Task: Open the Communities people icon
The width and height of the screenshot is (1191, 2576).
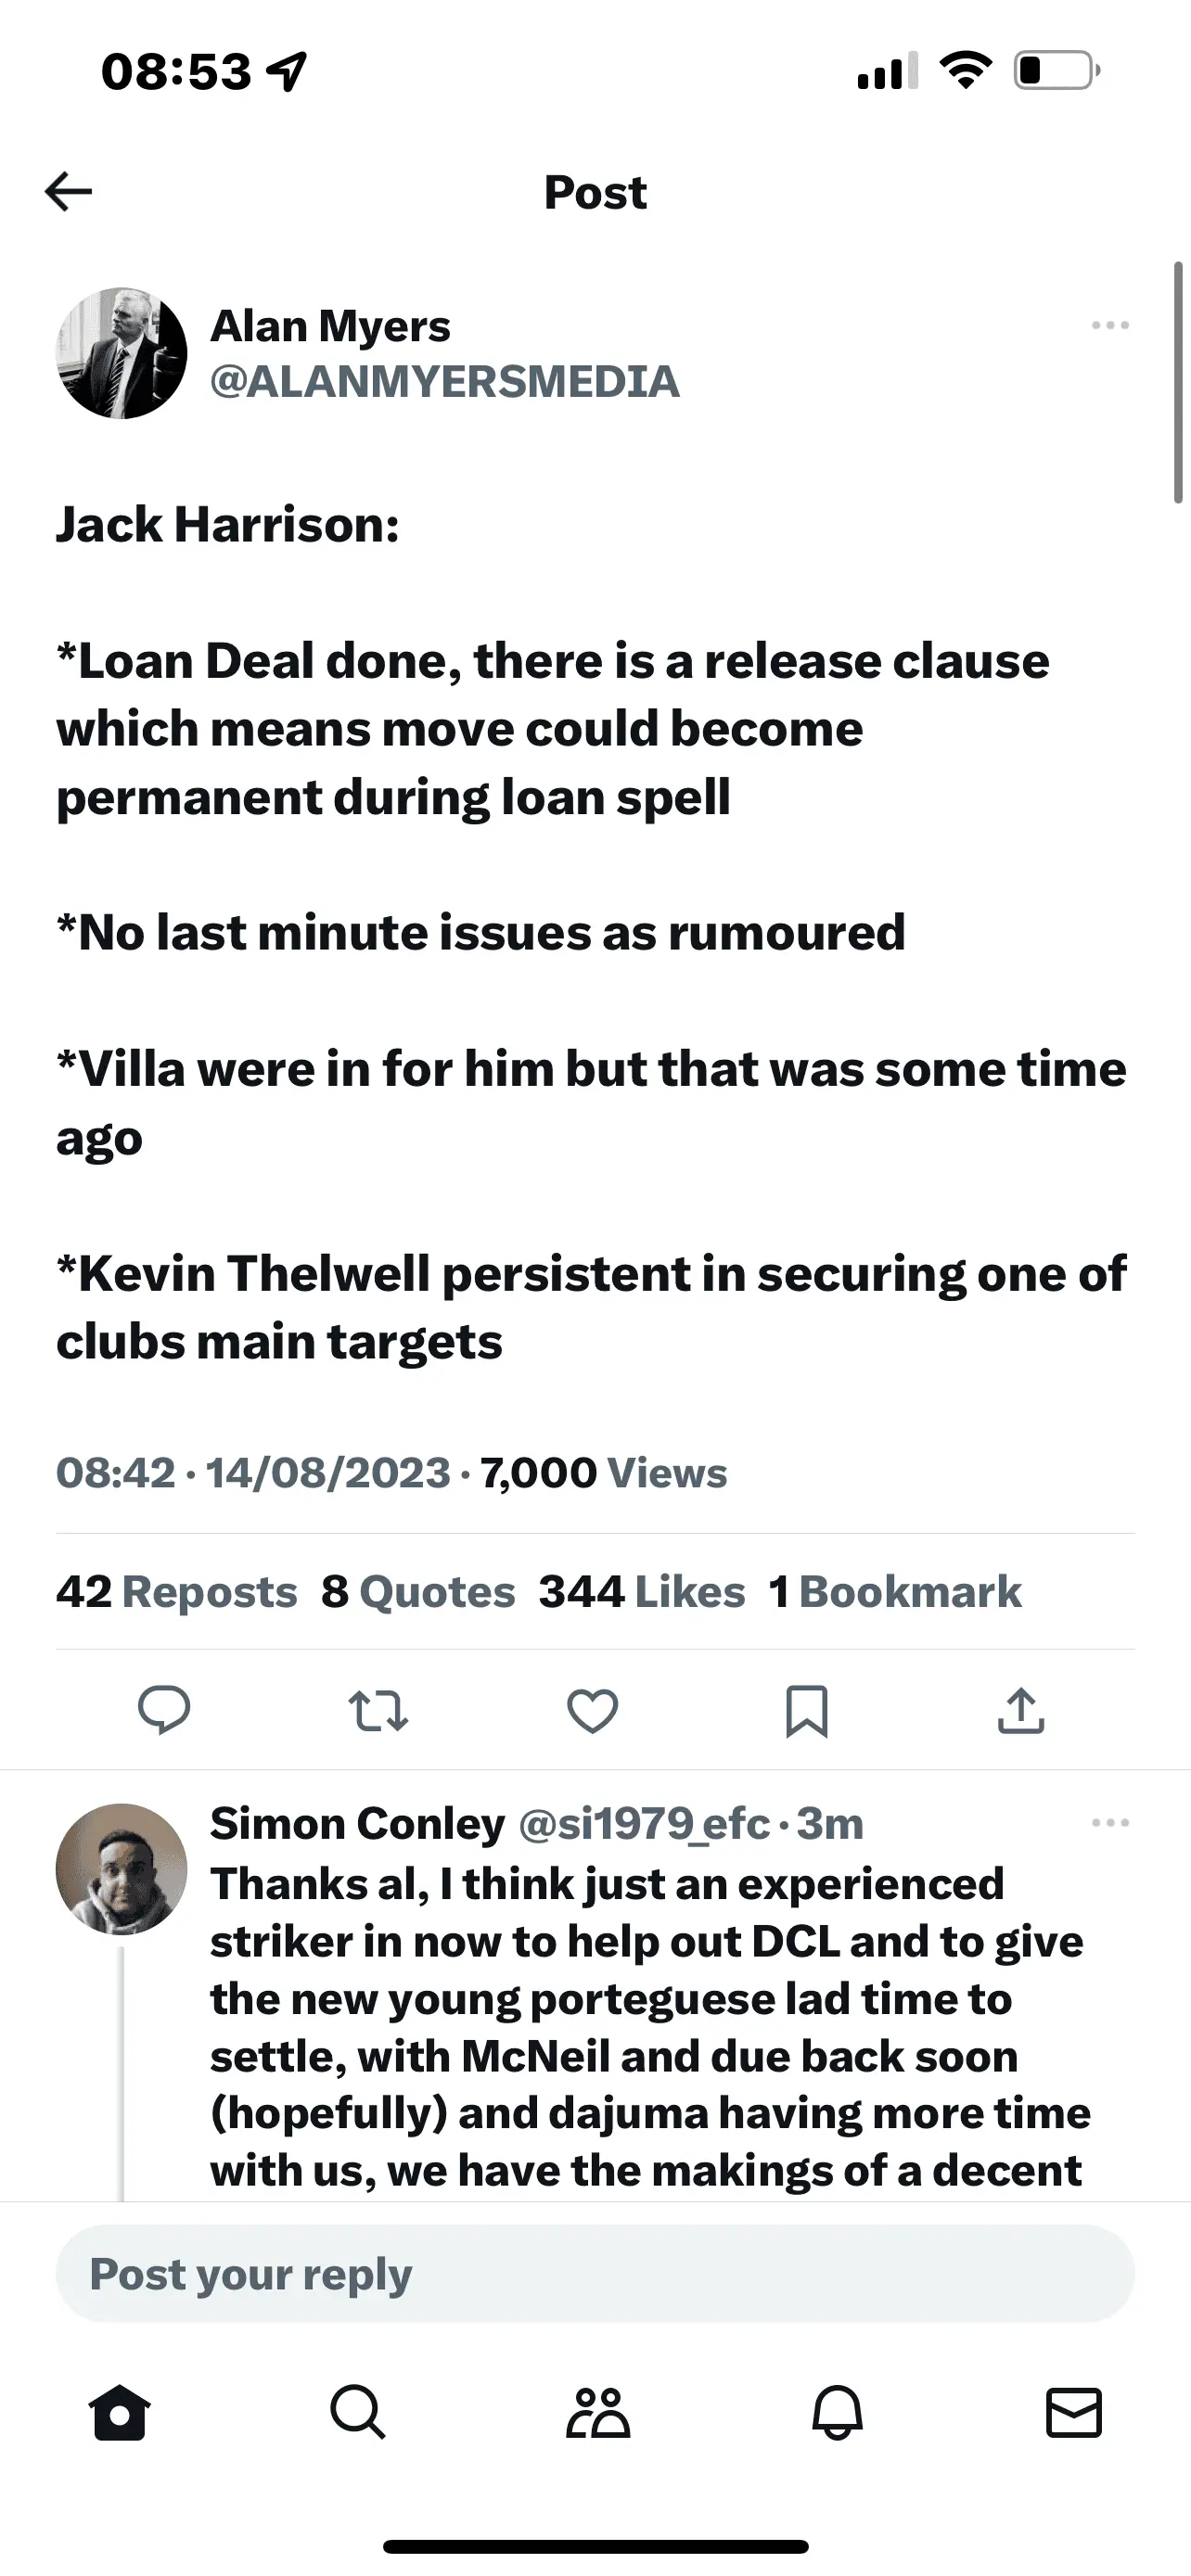Action: [x=597, y=2413]
